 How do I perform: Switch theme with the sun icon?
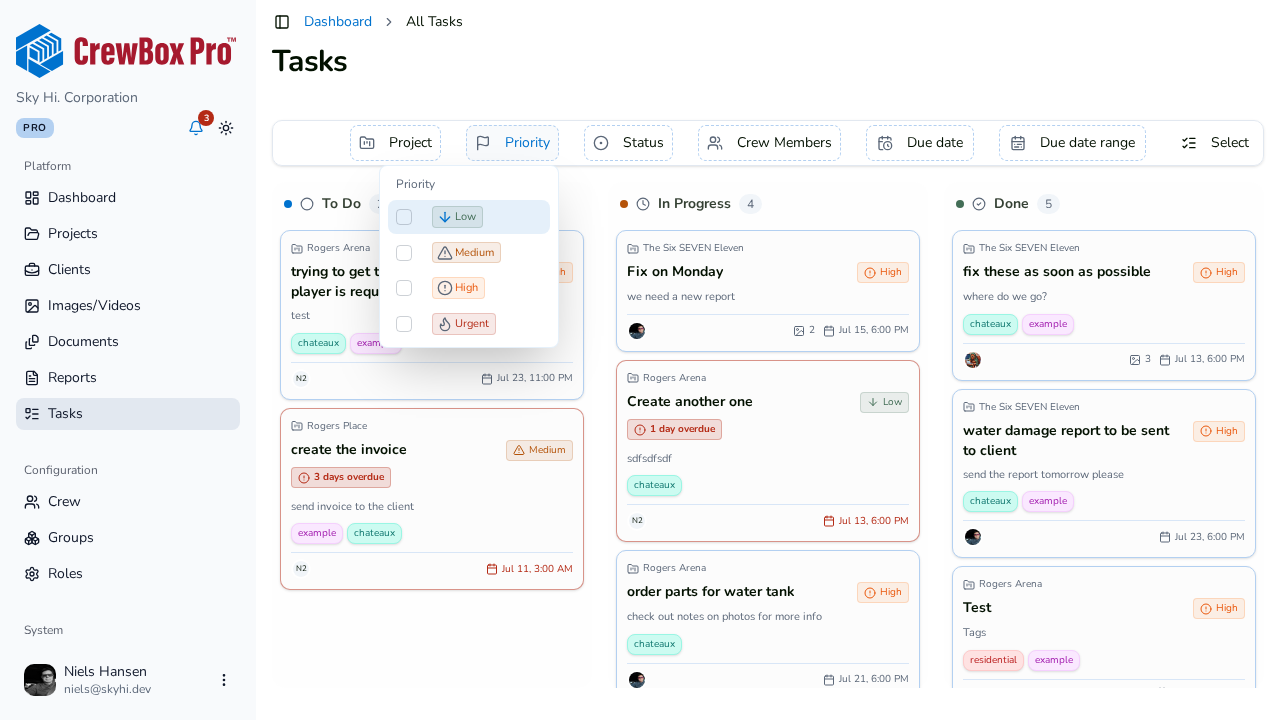[x=226, y=128]
